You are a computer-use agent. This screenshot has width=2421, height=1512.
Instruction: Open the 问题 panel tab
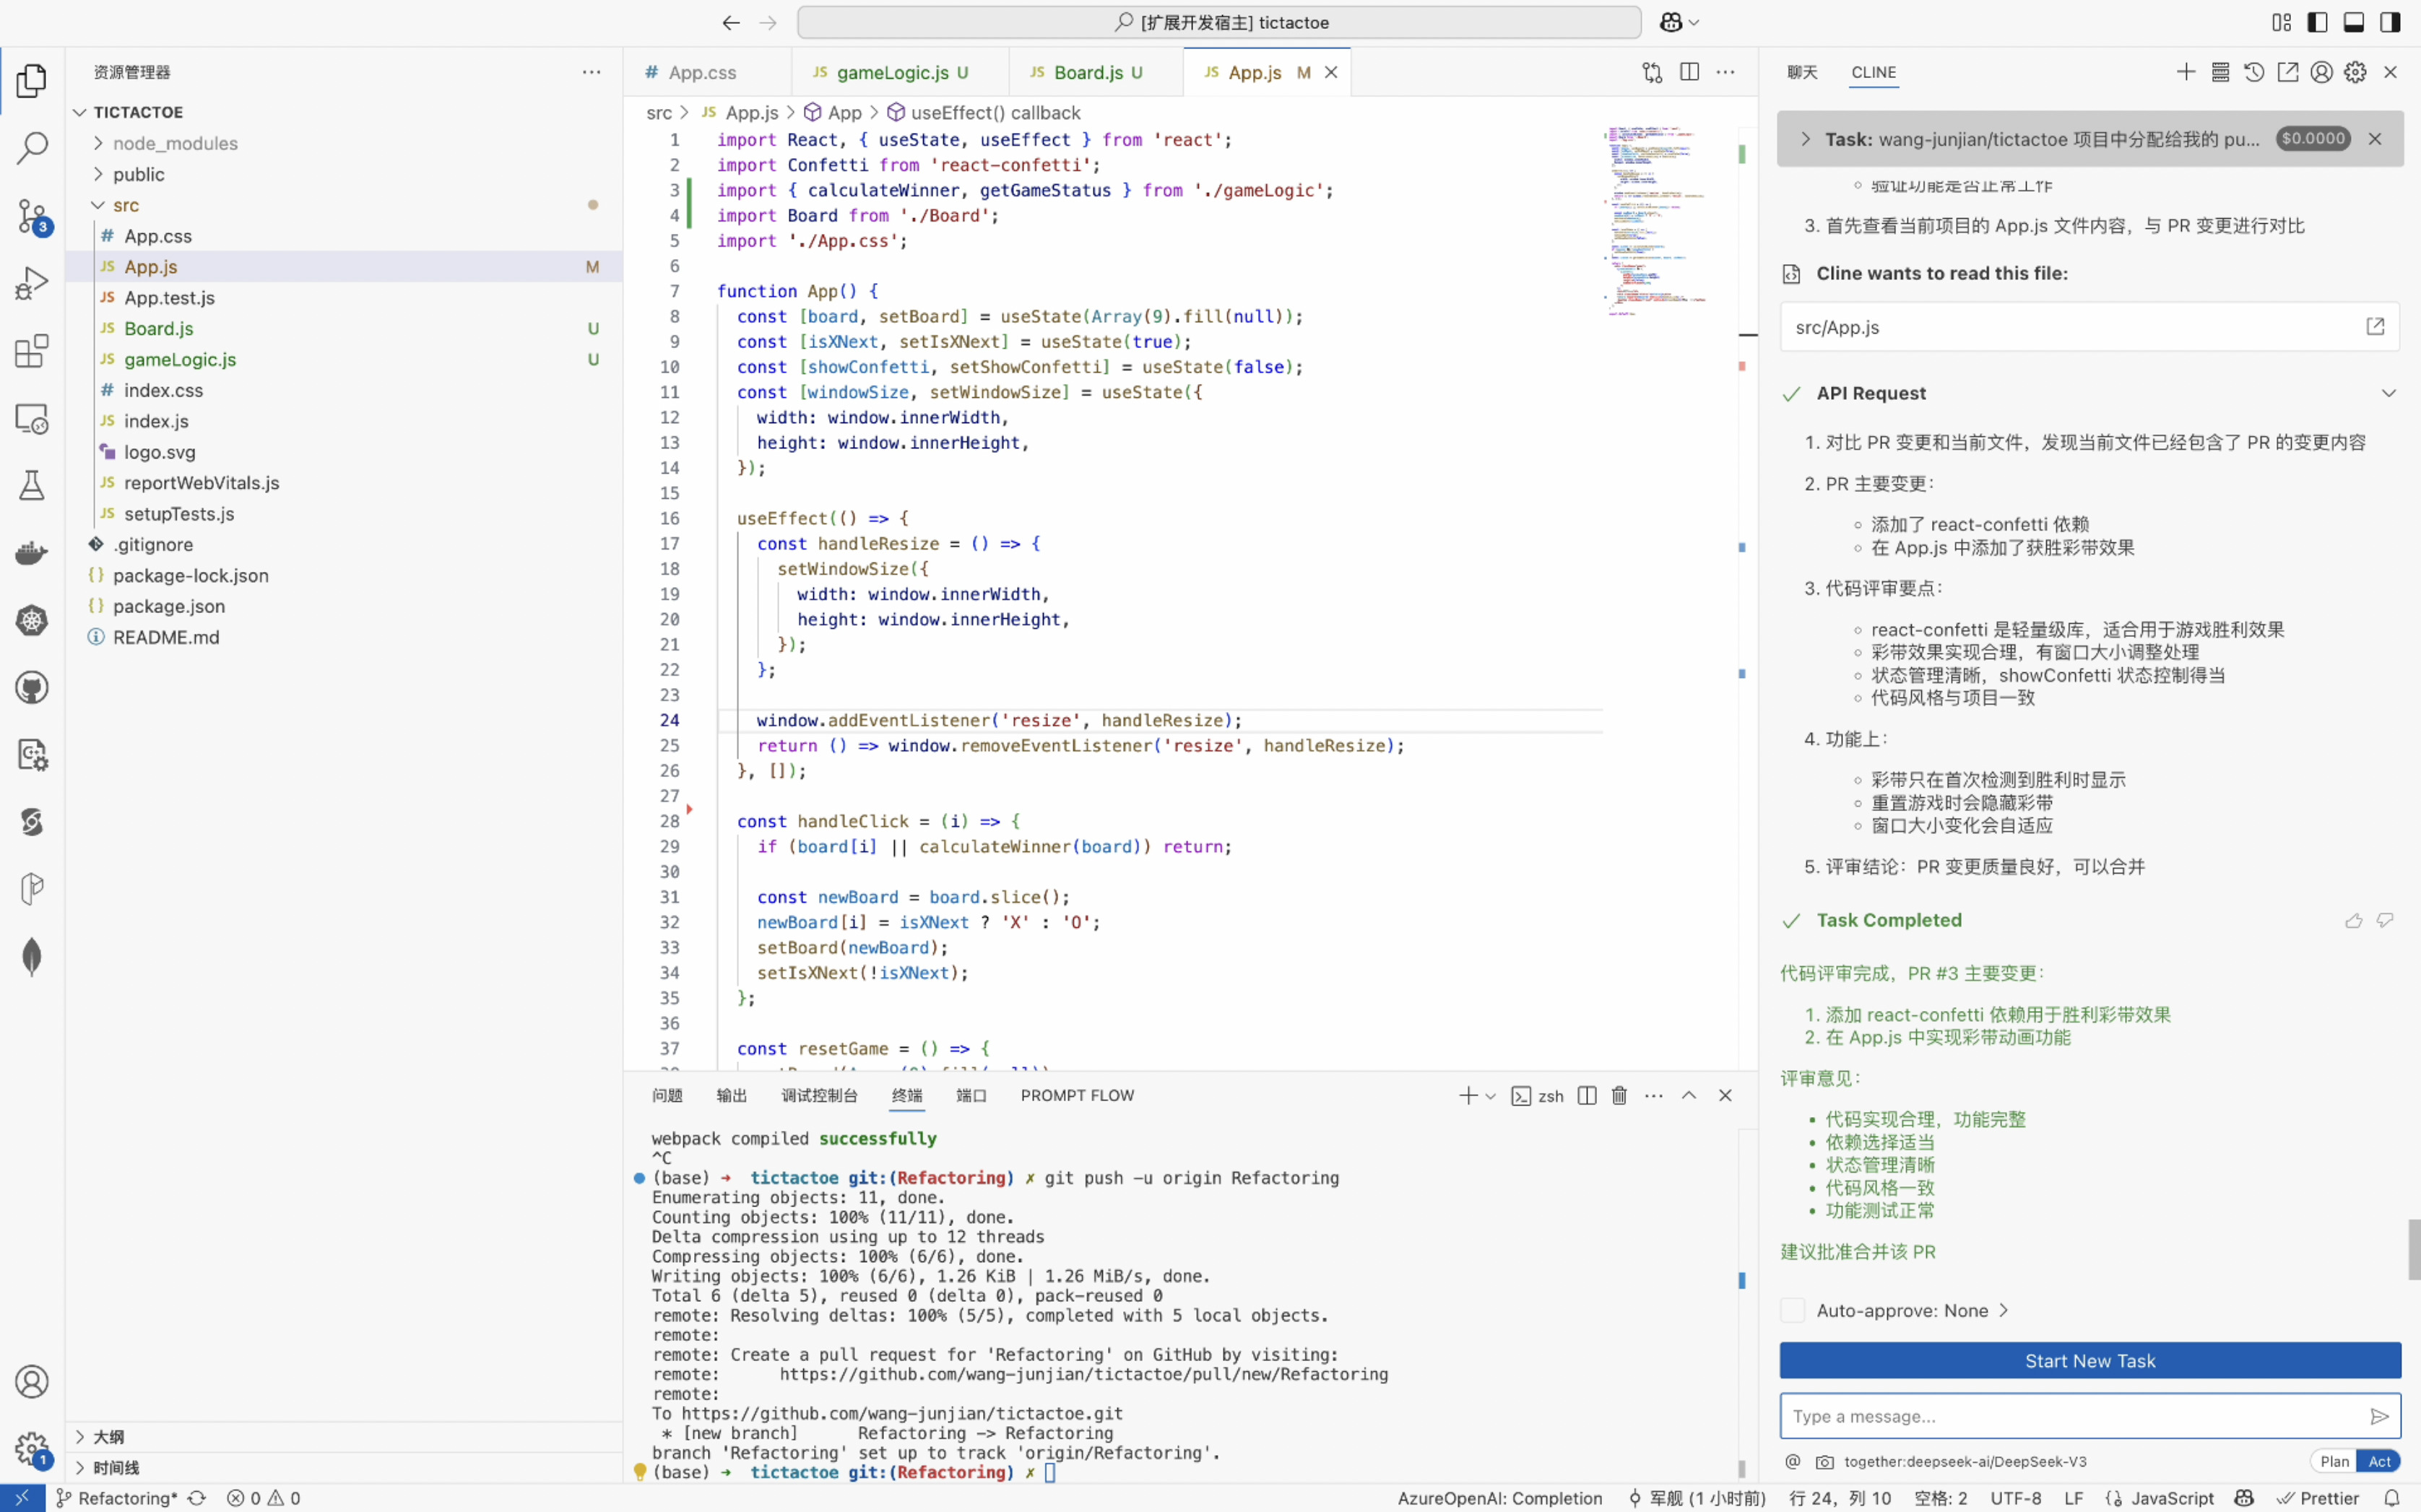pyautogui.click(x=667, y=1096)
